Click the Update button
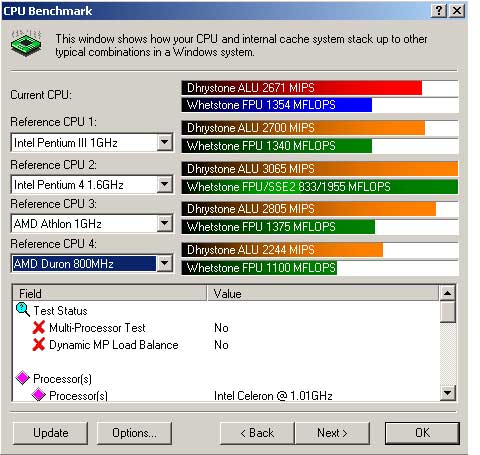 point(50,433)
